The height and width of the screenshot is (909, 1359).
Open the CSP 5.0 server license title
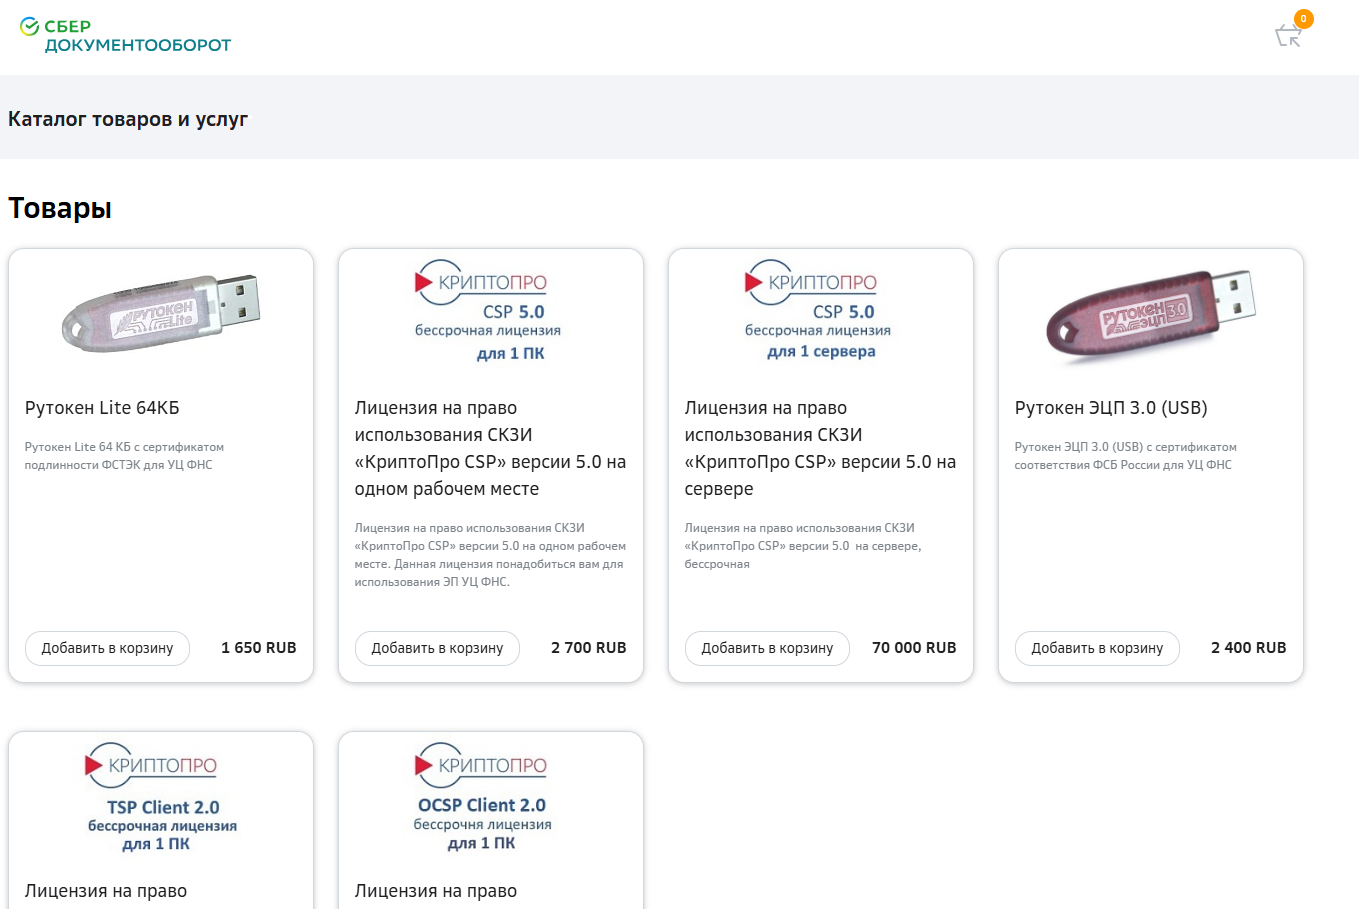[820, 448]
